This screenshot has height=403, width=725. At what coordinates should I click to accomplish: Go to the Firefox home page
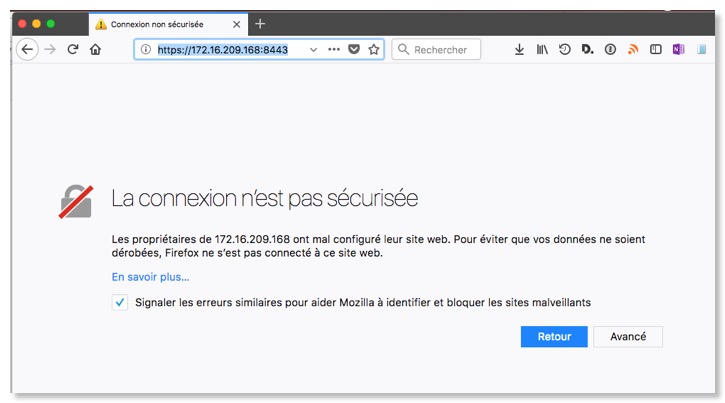[96, 49]
